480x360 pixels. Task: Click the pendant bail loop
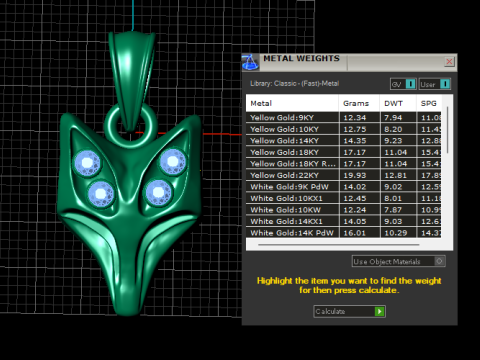pyautogui.click(x=132, y=80)
